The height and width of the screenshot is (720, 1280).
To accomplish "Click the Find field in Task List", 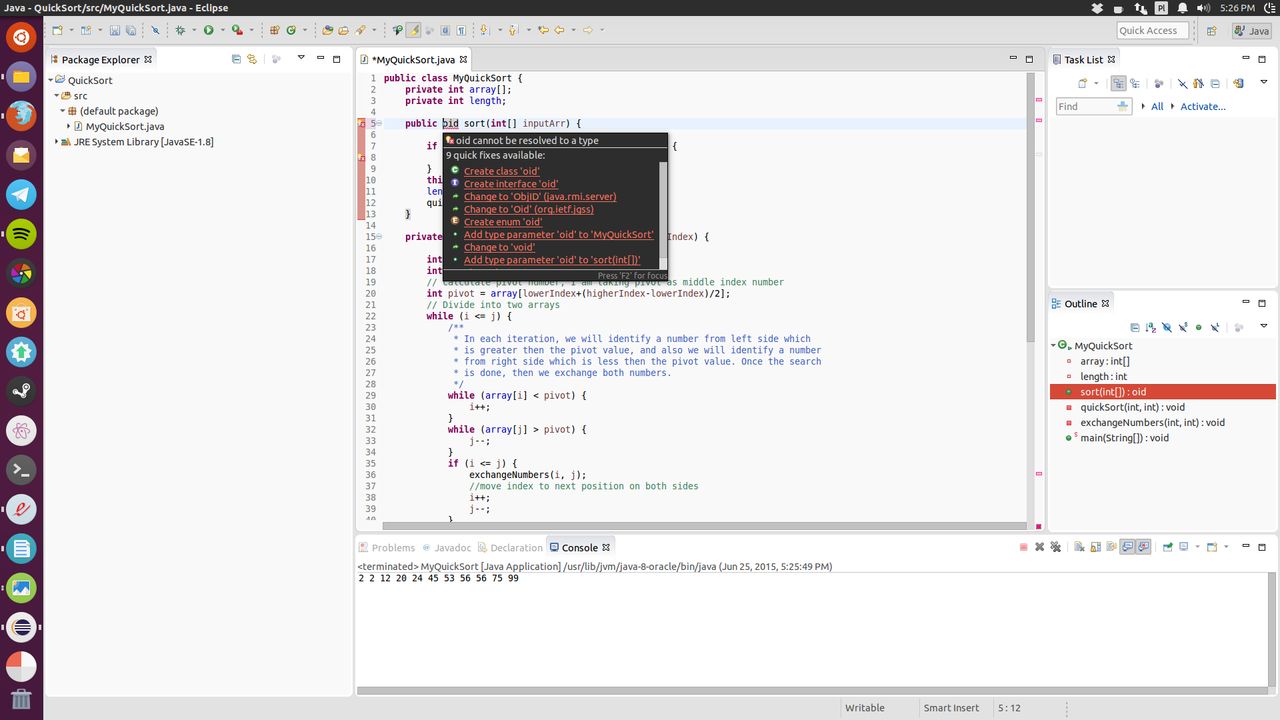I will (x=1094, y=106).
